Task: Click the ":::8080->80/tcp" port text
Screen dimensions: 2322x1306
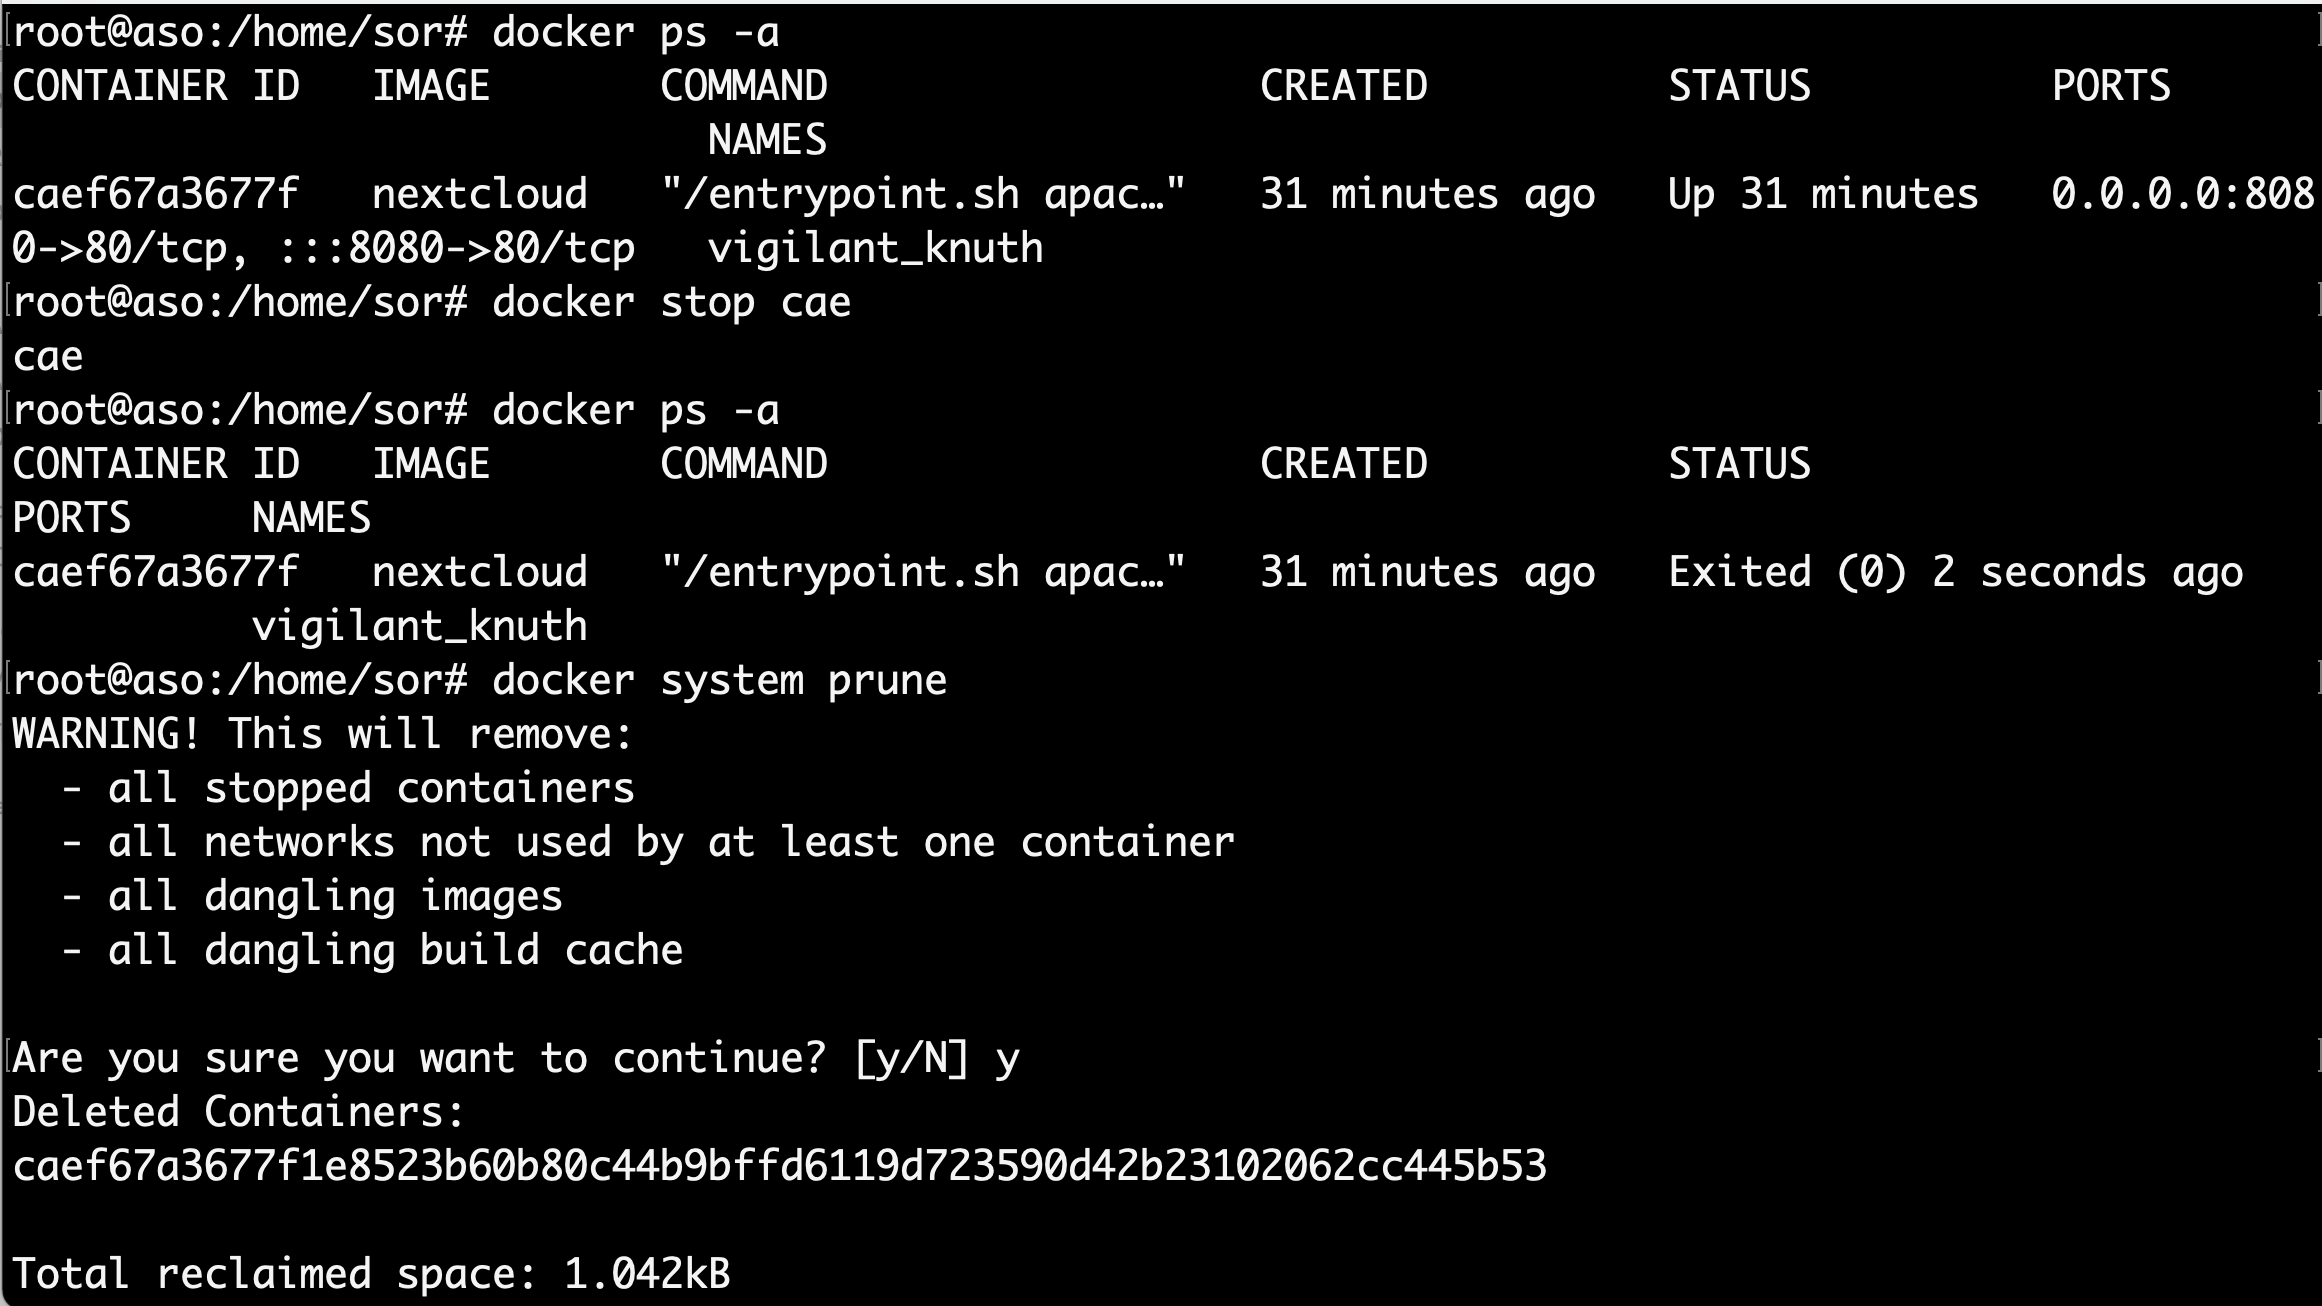Action: 456,249
